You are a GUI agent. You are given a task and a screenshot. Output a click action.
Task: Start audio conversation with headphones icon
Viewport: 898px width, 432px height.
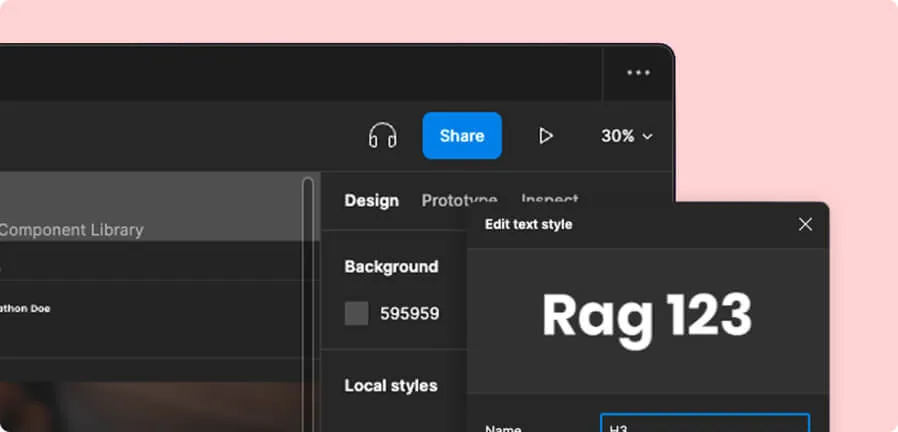383,136
